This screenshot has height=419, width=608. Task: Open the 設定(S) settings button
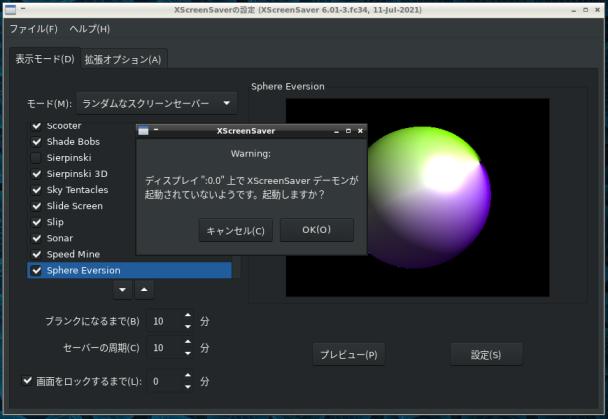(x=486, y=354)
